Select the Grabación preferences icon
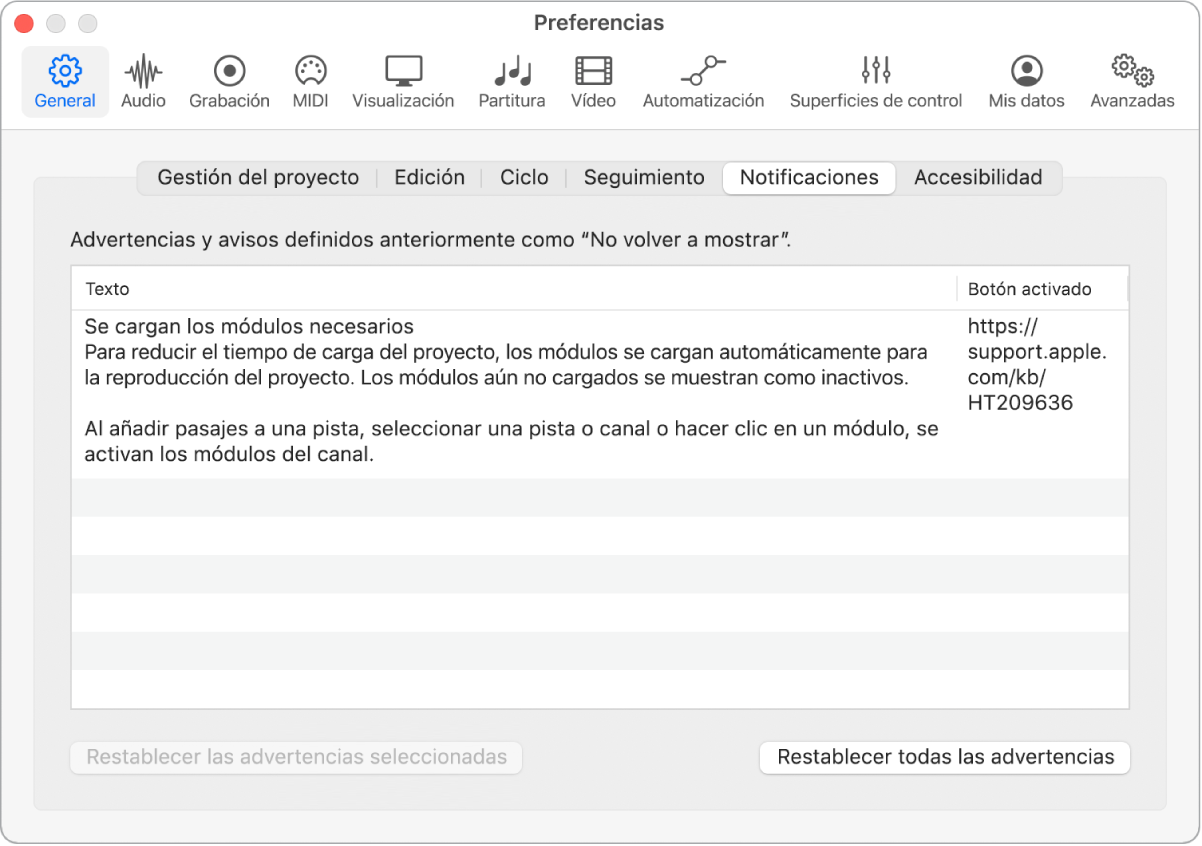This screenshot has height=846, width=1202. [x=229, y=80]
